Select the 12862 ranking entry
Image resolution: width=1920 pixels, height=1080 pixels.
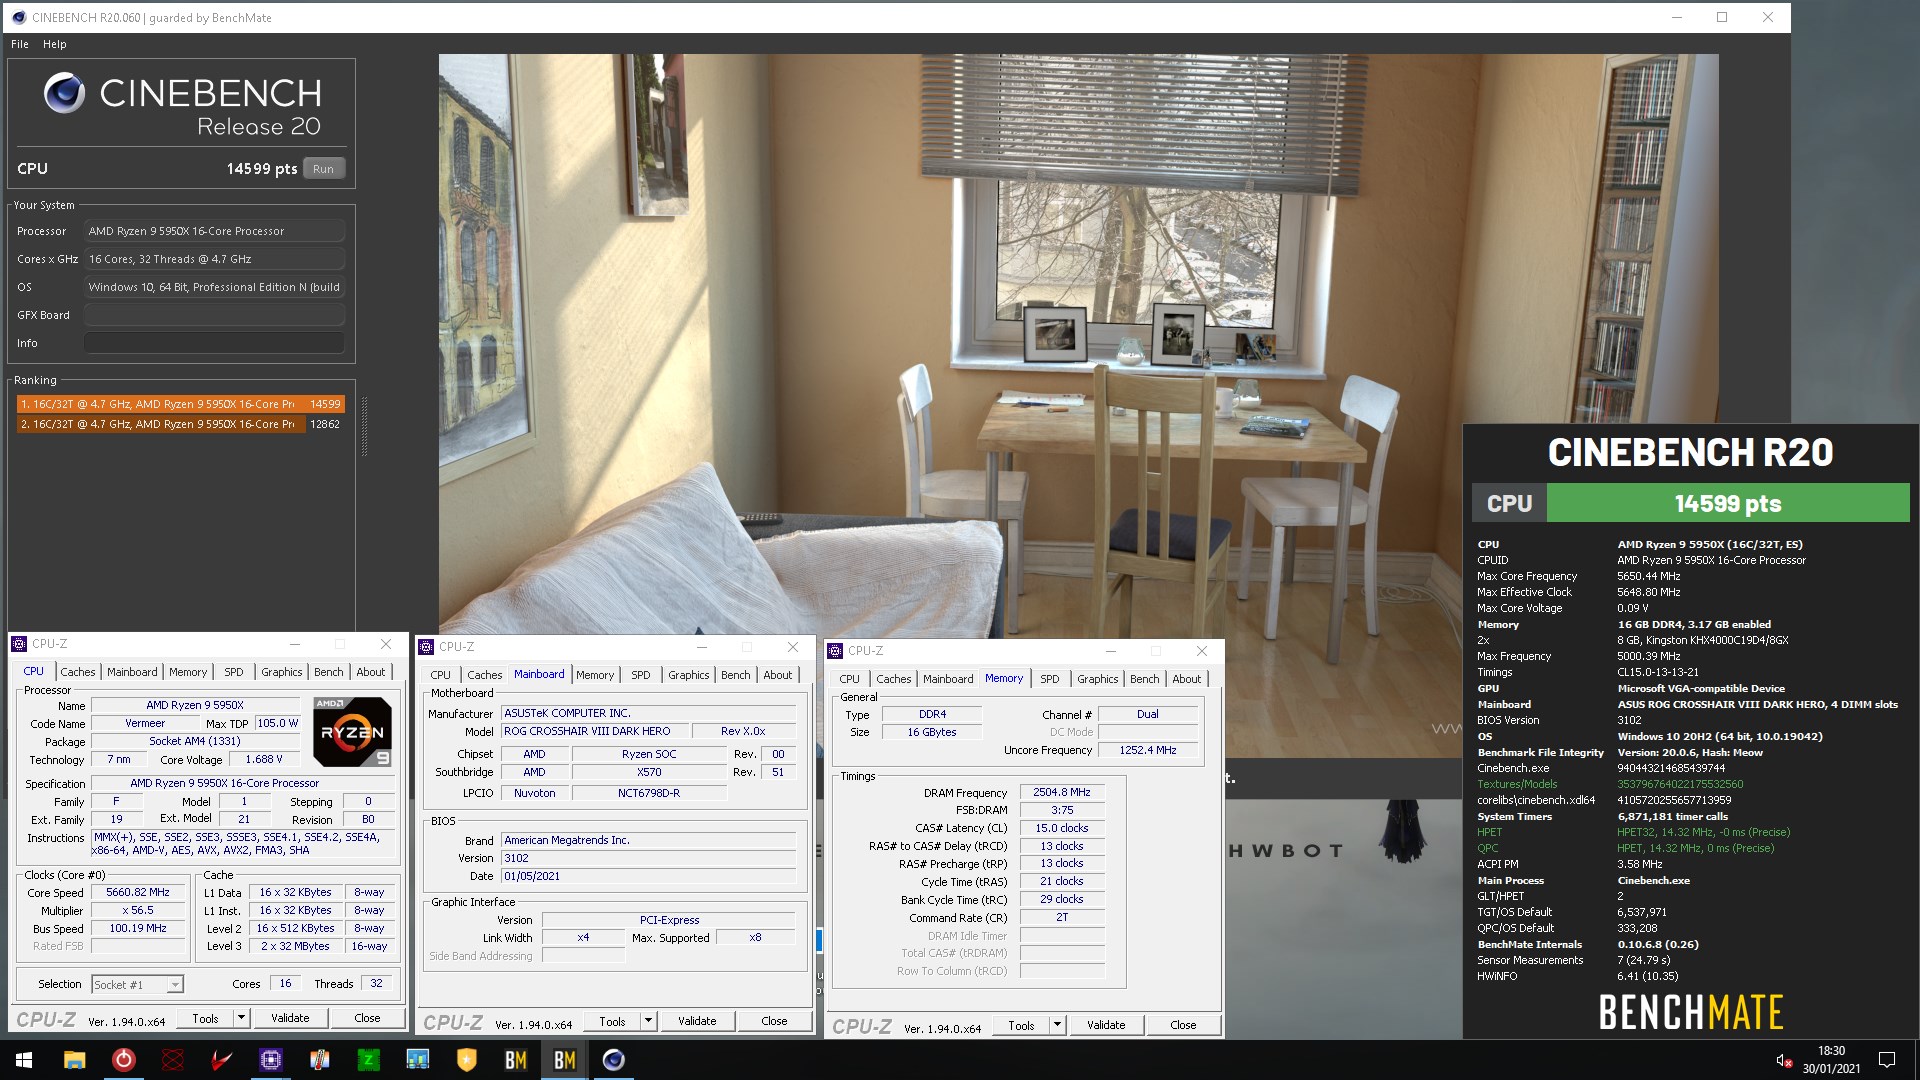(181, 424)
